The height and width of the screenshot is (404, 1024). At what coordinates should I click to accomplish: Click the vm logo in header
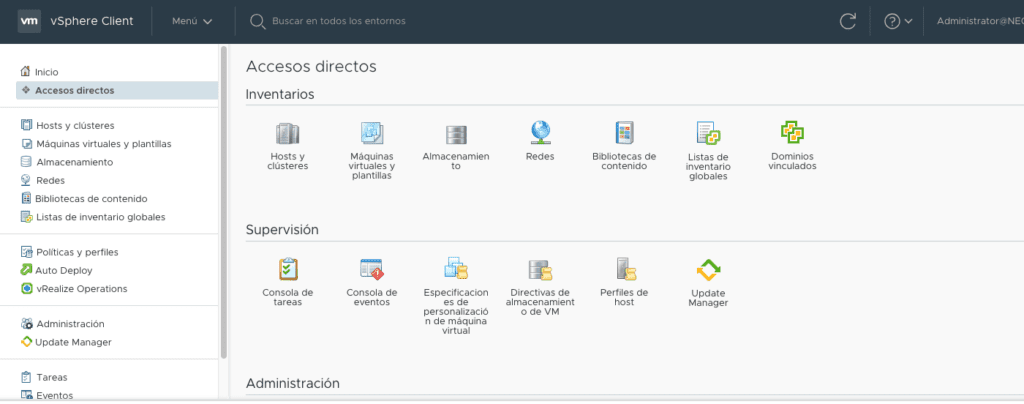[x=29, y=21]
